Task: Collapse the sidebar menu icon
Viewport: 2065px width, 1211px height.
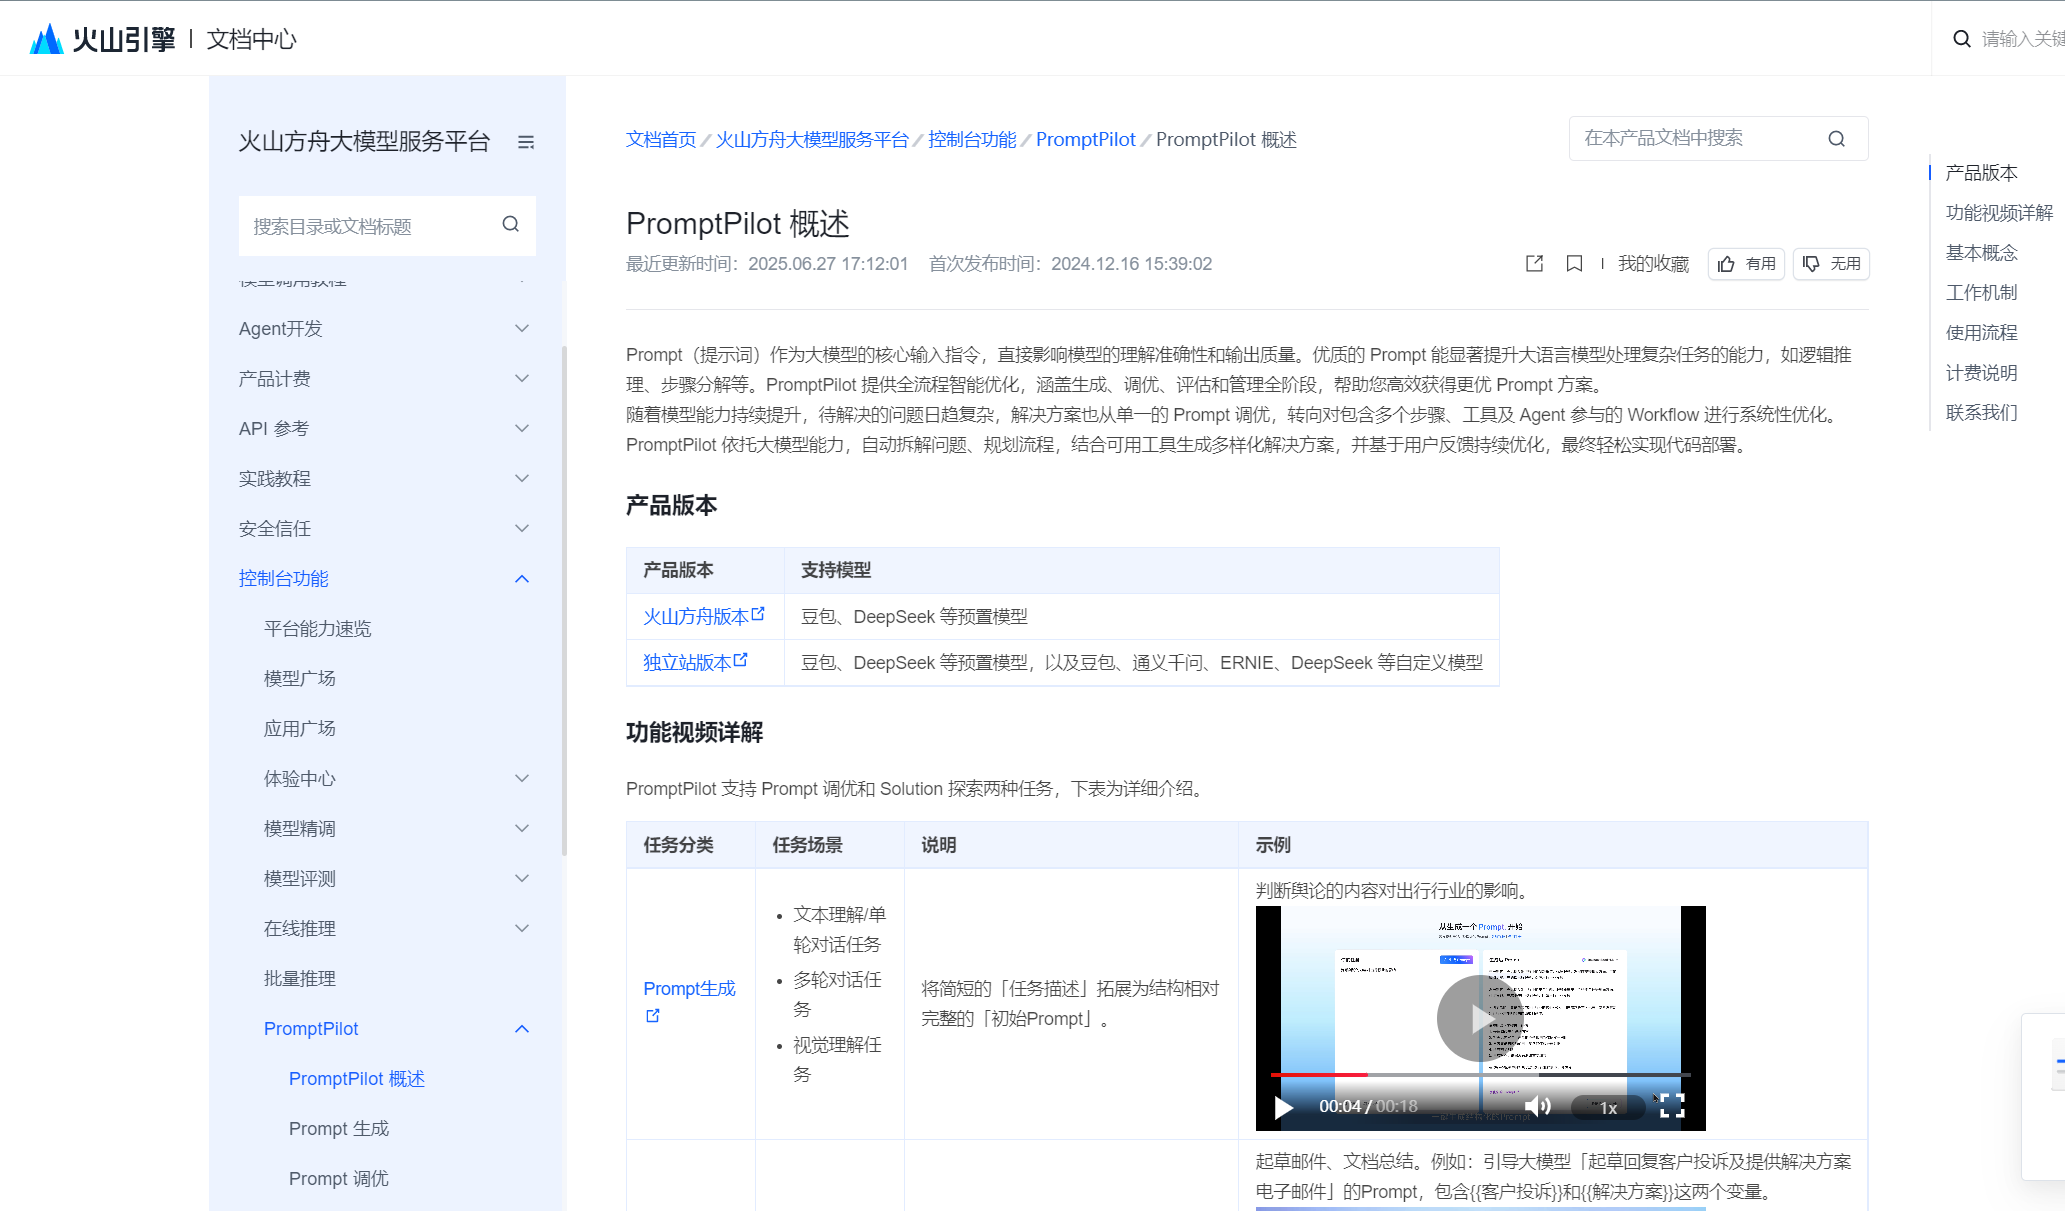Action: (525, 142)
